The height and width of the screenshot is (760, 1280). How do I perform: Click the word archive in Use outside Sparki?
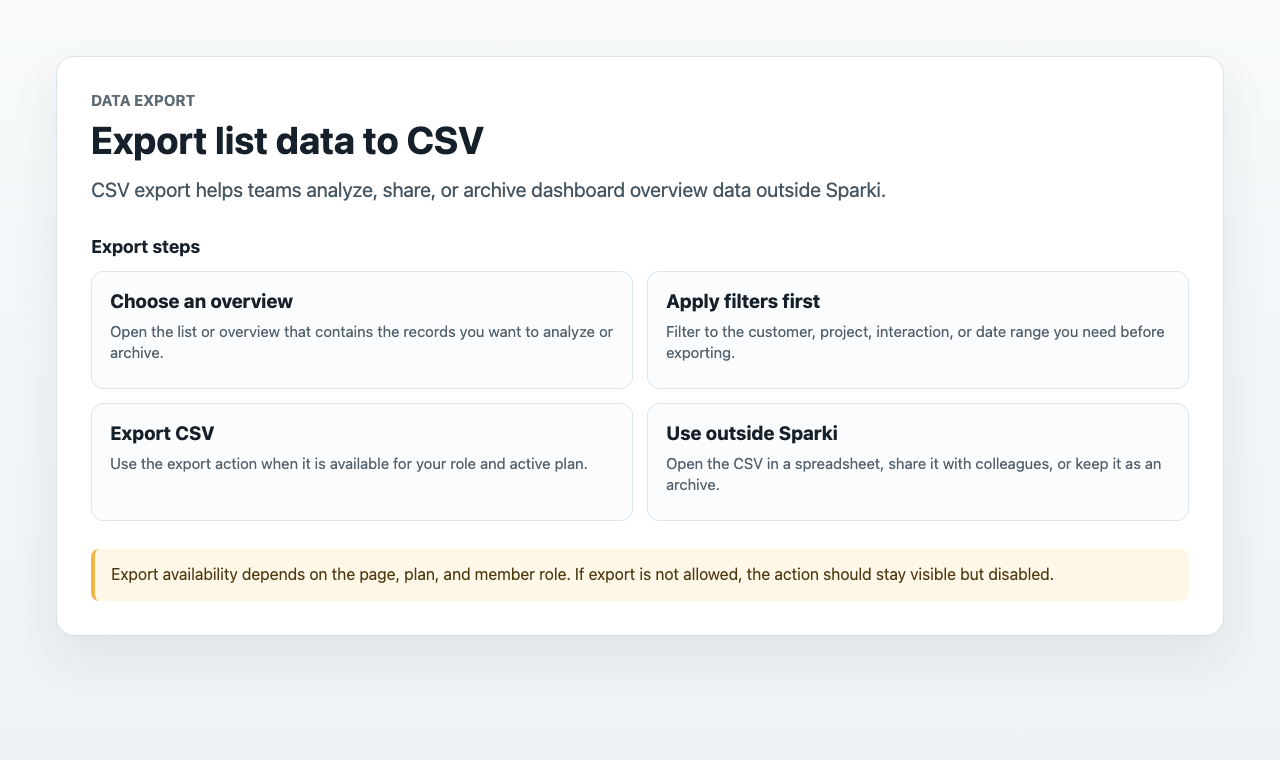tap(692, 484)
